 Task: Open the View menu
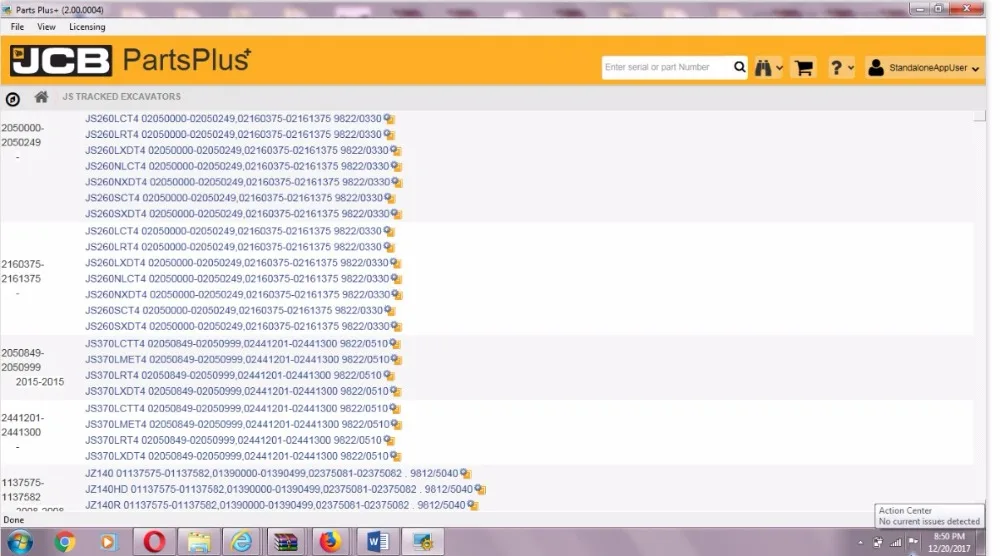tap(46, 27)
